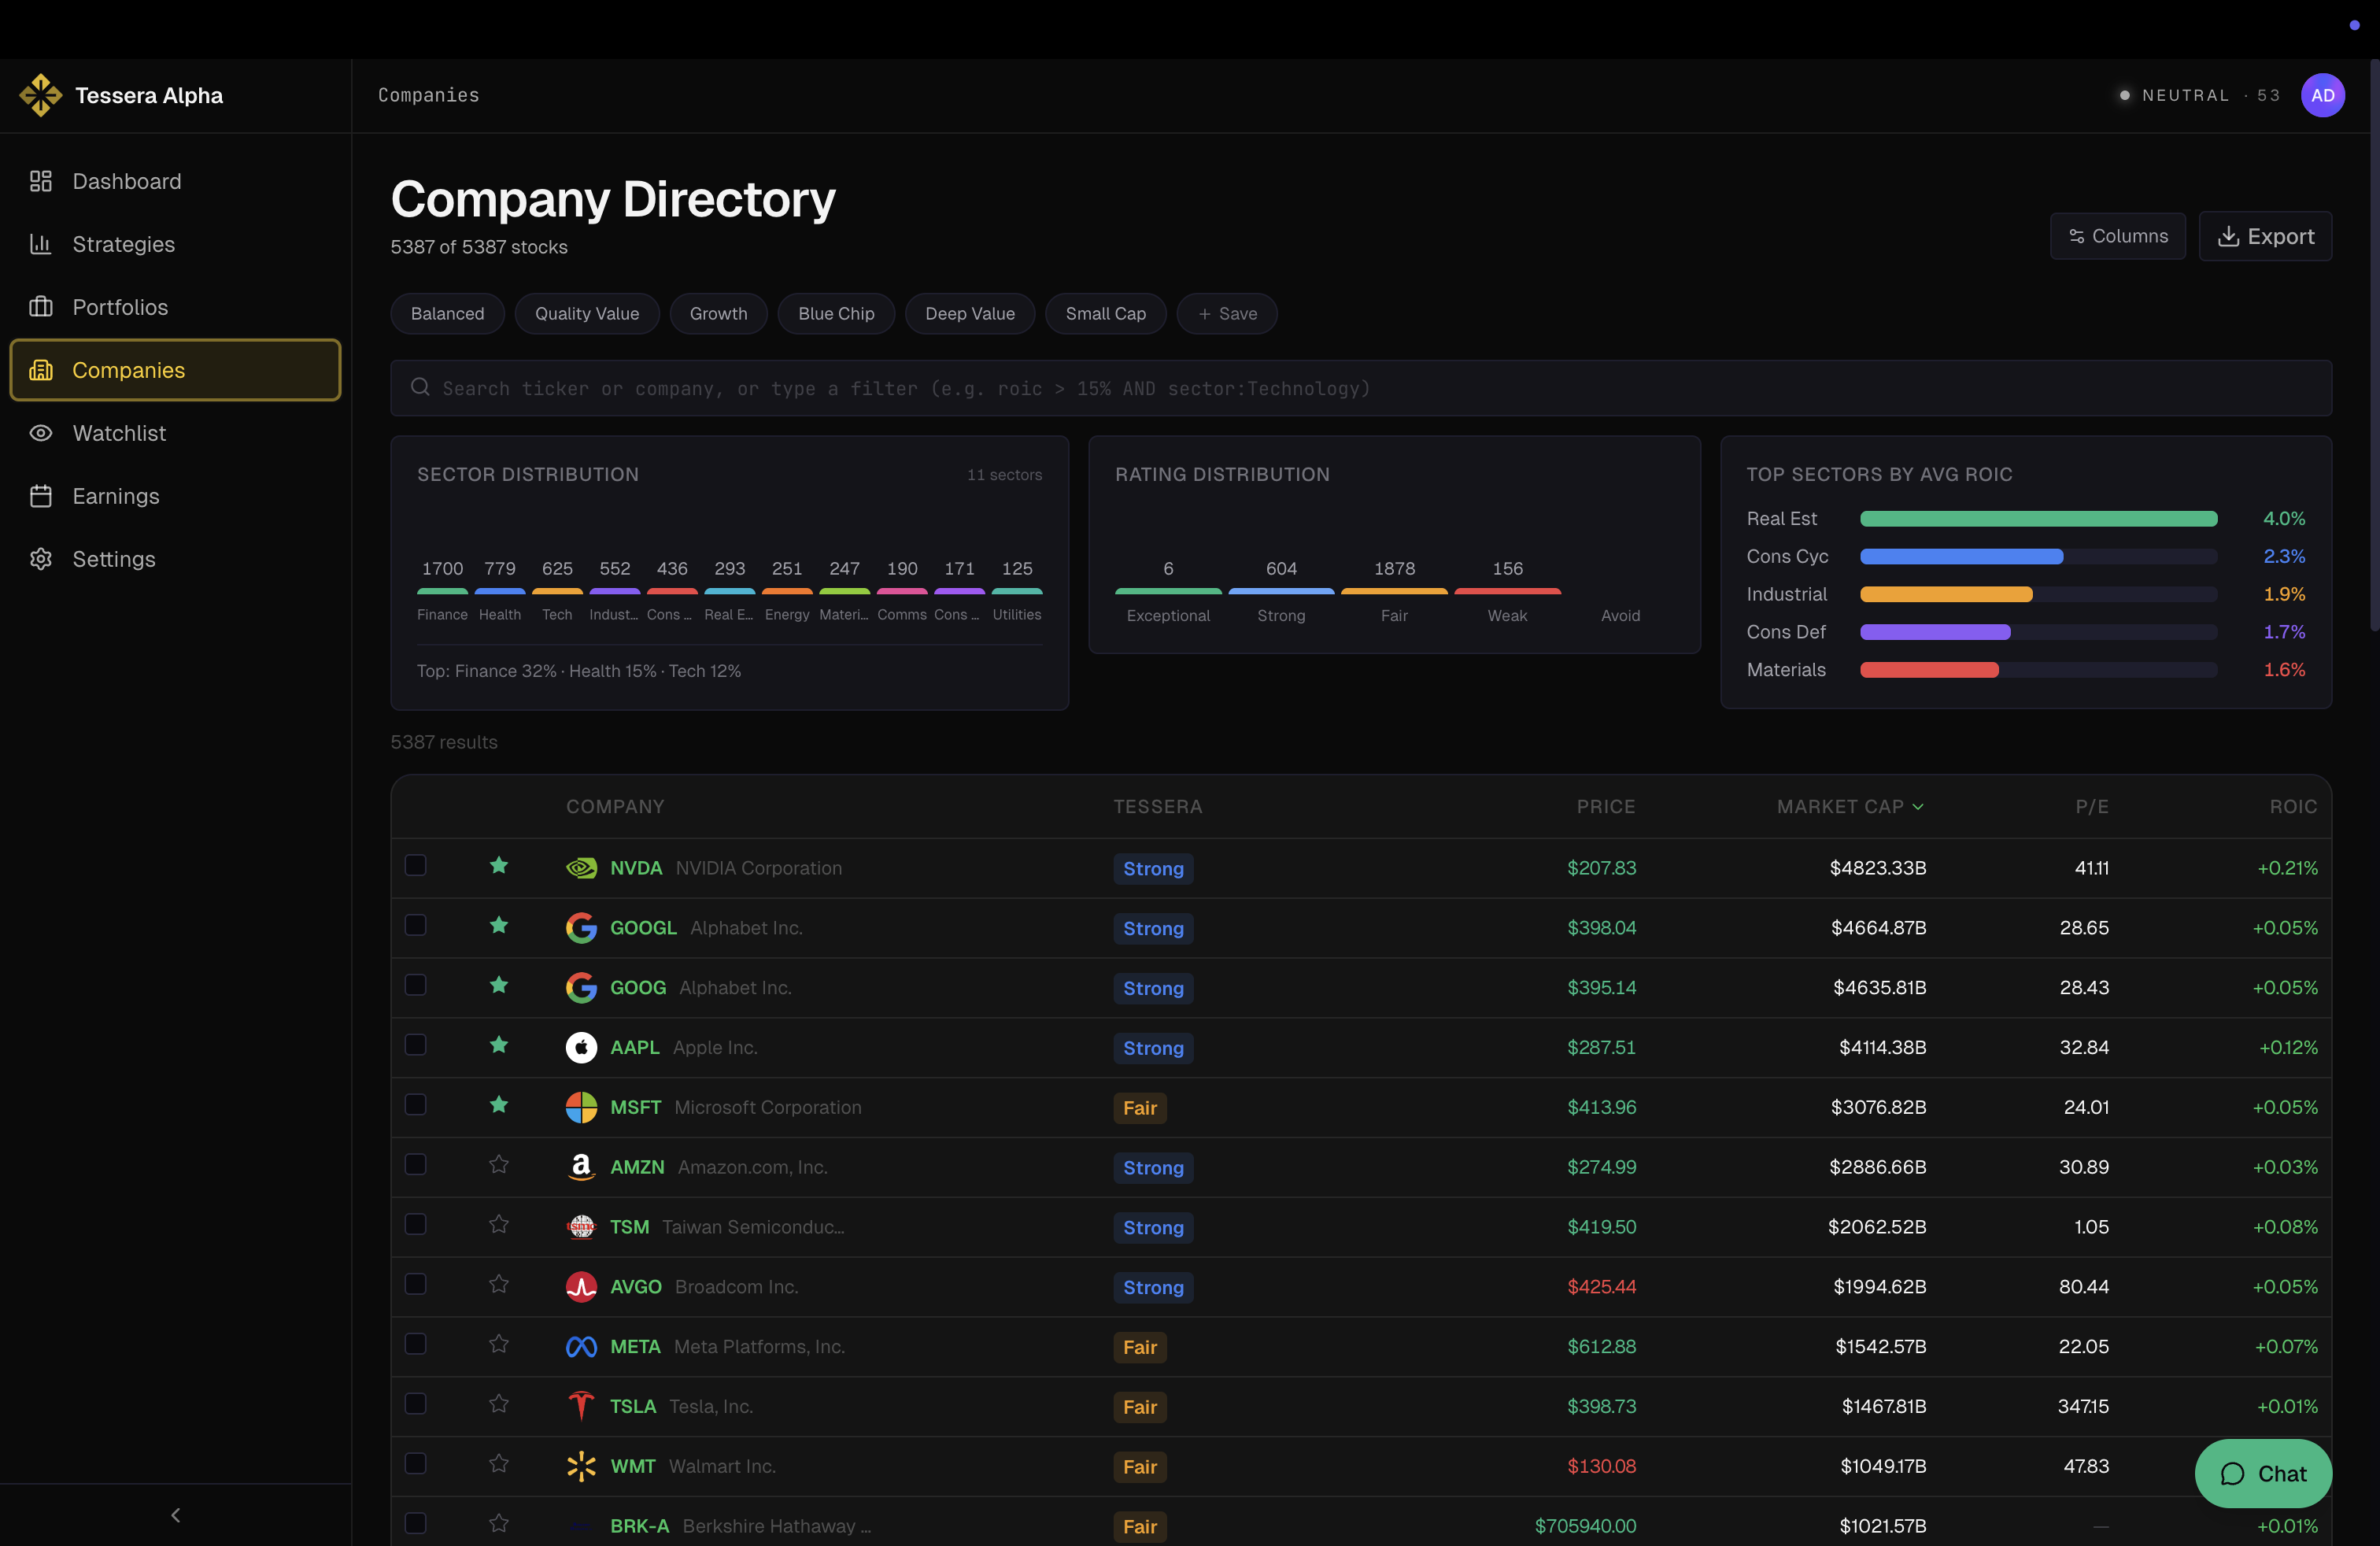
Task: Click the Tessera Alpha logo icon
Action: 41,95
